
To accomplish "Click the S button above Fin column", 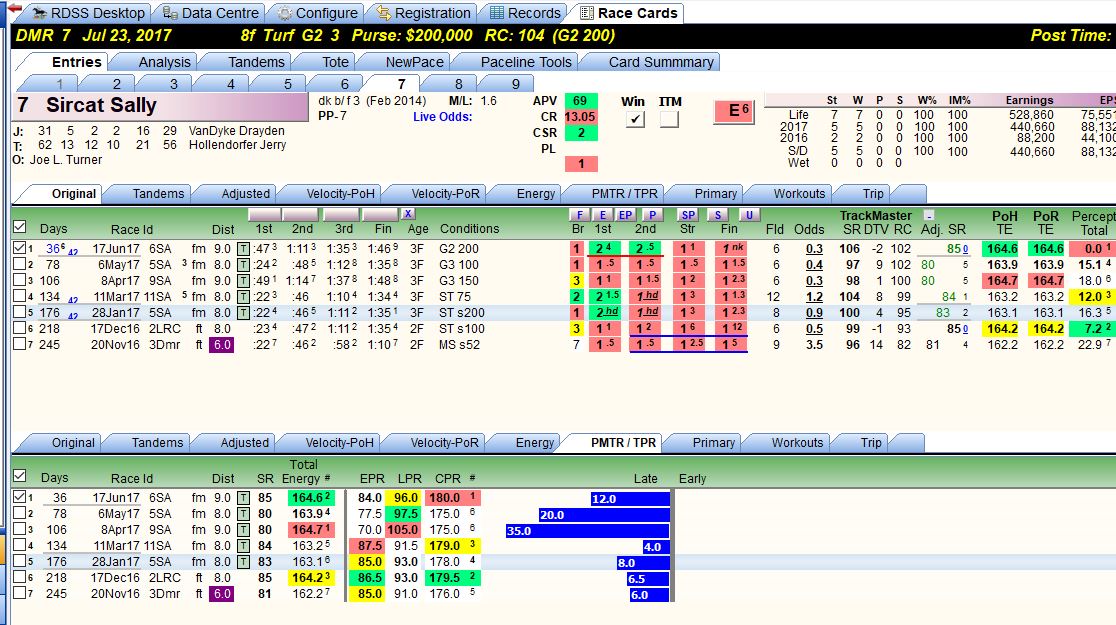I will (718, 215).
